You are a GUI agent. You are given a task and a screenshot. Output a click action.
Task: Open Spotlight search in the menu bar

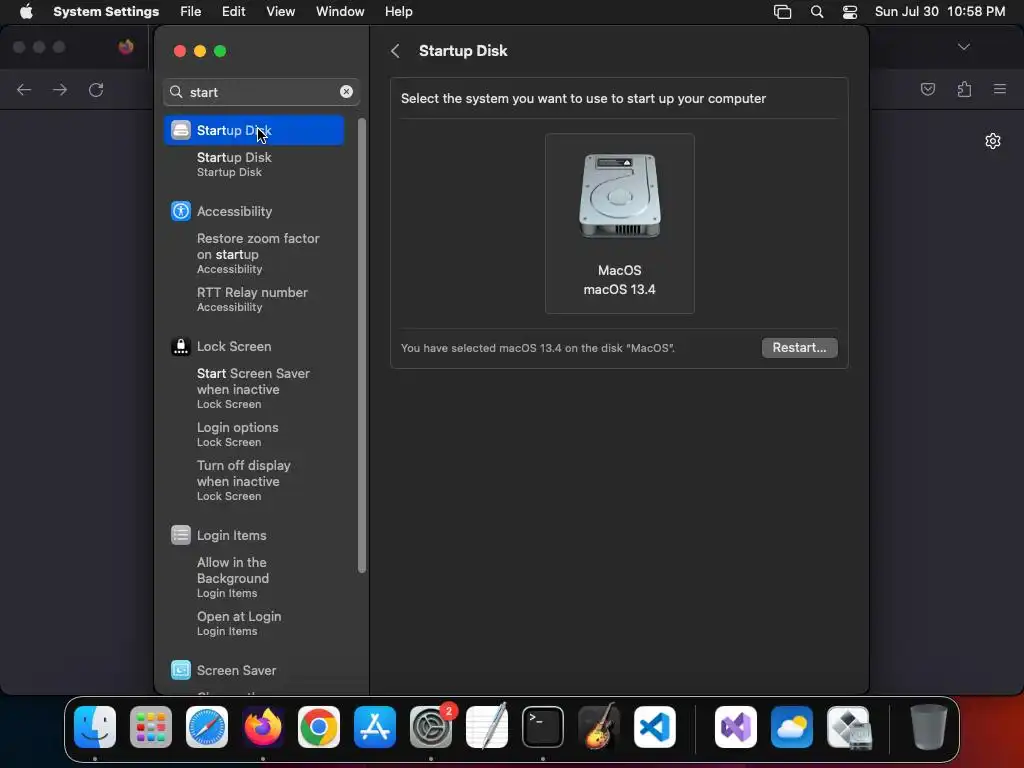[x=817, y=12]
